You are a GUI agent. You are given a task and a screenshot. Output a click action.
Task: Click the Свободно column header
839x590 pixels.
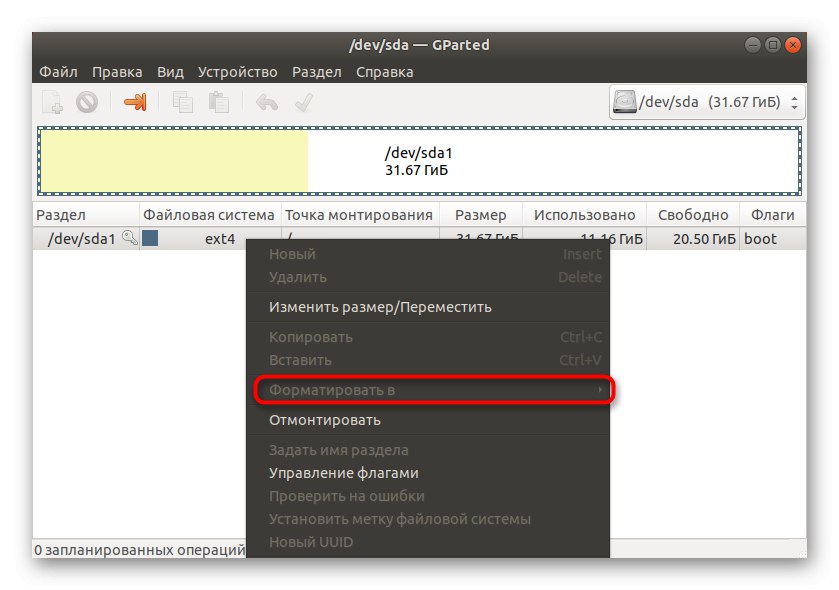(x=693, y=215)
